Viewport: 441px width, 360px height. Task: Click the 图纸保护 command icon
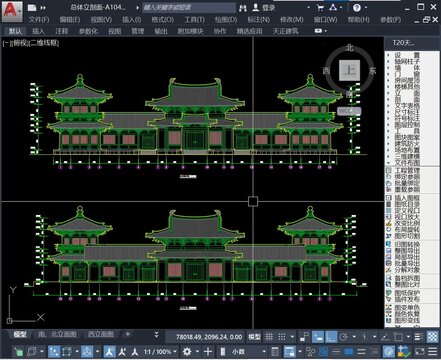click(389, 293)
